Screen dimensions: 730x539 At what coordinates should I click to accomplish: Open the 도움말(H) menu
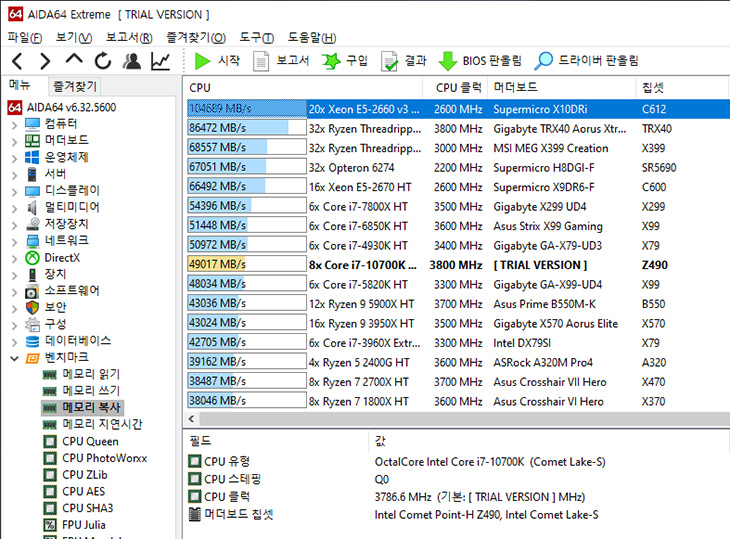pyautogui.click(x=311, y=38)
